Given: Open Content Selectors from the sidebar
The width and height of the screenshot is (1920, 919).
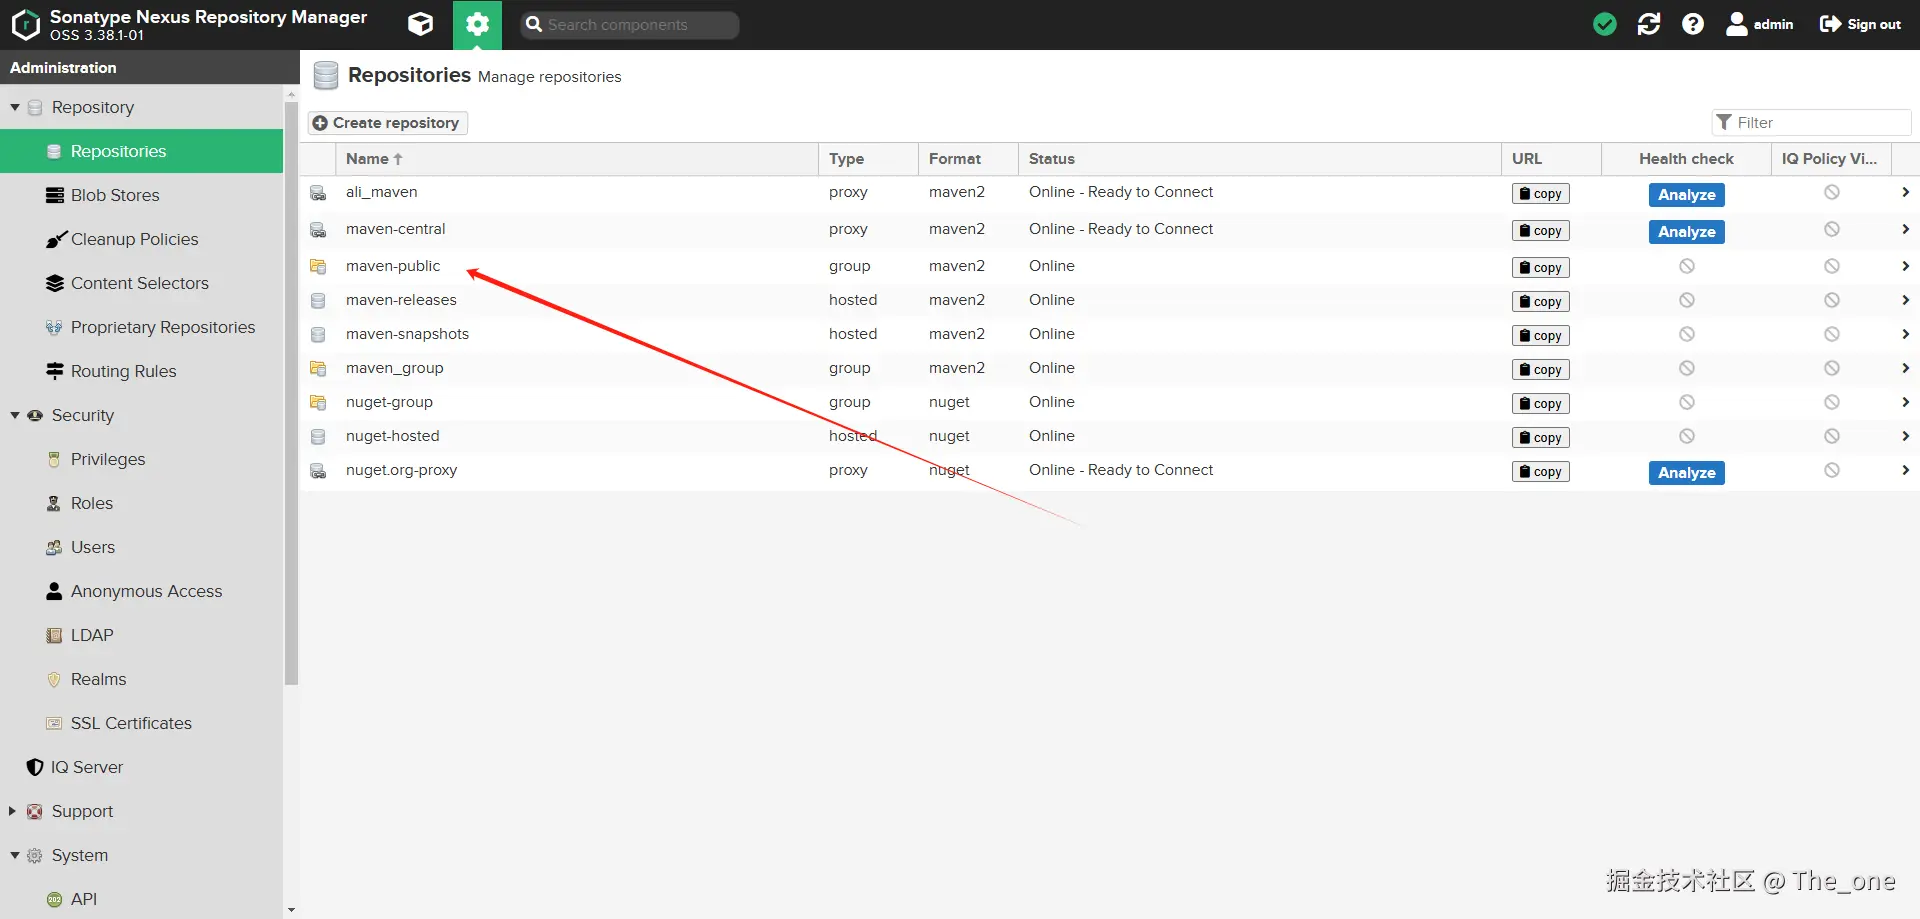Looking at the screenshot, I should click(x=141, y=283).
